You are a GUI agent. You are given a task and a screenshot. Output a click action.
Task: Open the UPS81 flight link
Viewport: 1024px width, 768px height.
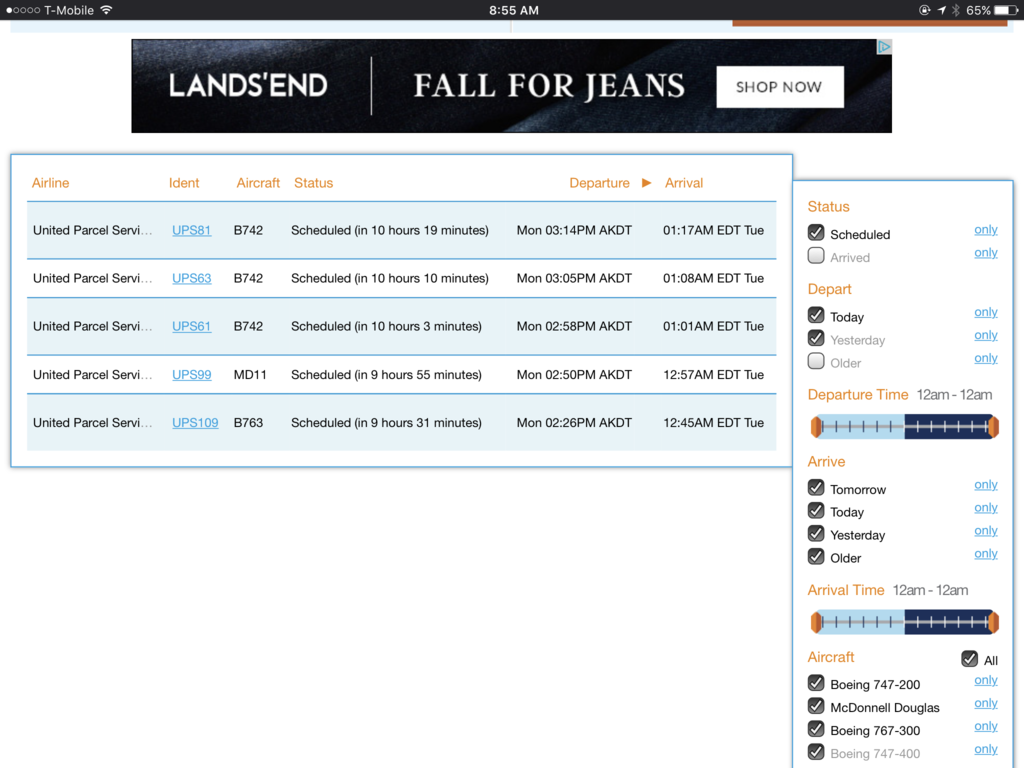(x=191, y=230)
